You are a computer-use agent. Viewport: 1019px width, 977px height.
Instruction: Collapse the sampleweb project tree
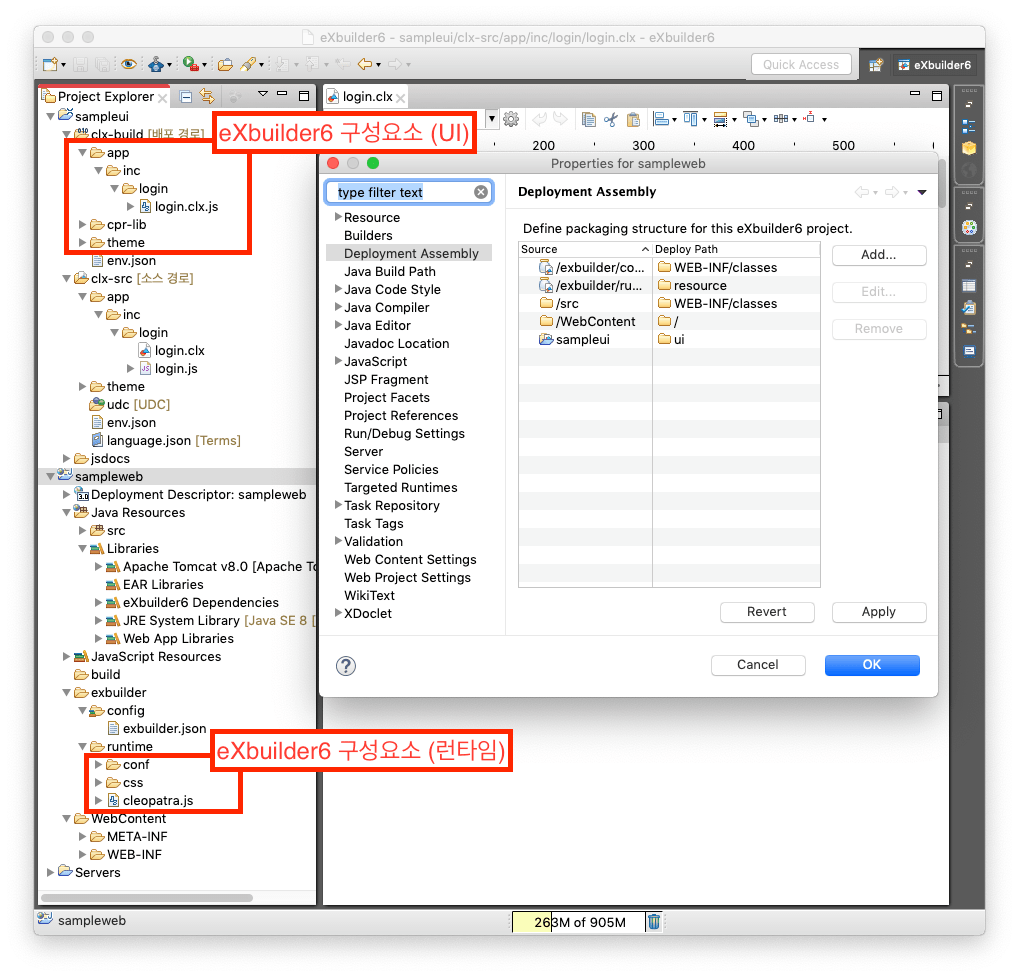[50, 477]
